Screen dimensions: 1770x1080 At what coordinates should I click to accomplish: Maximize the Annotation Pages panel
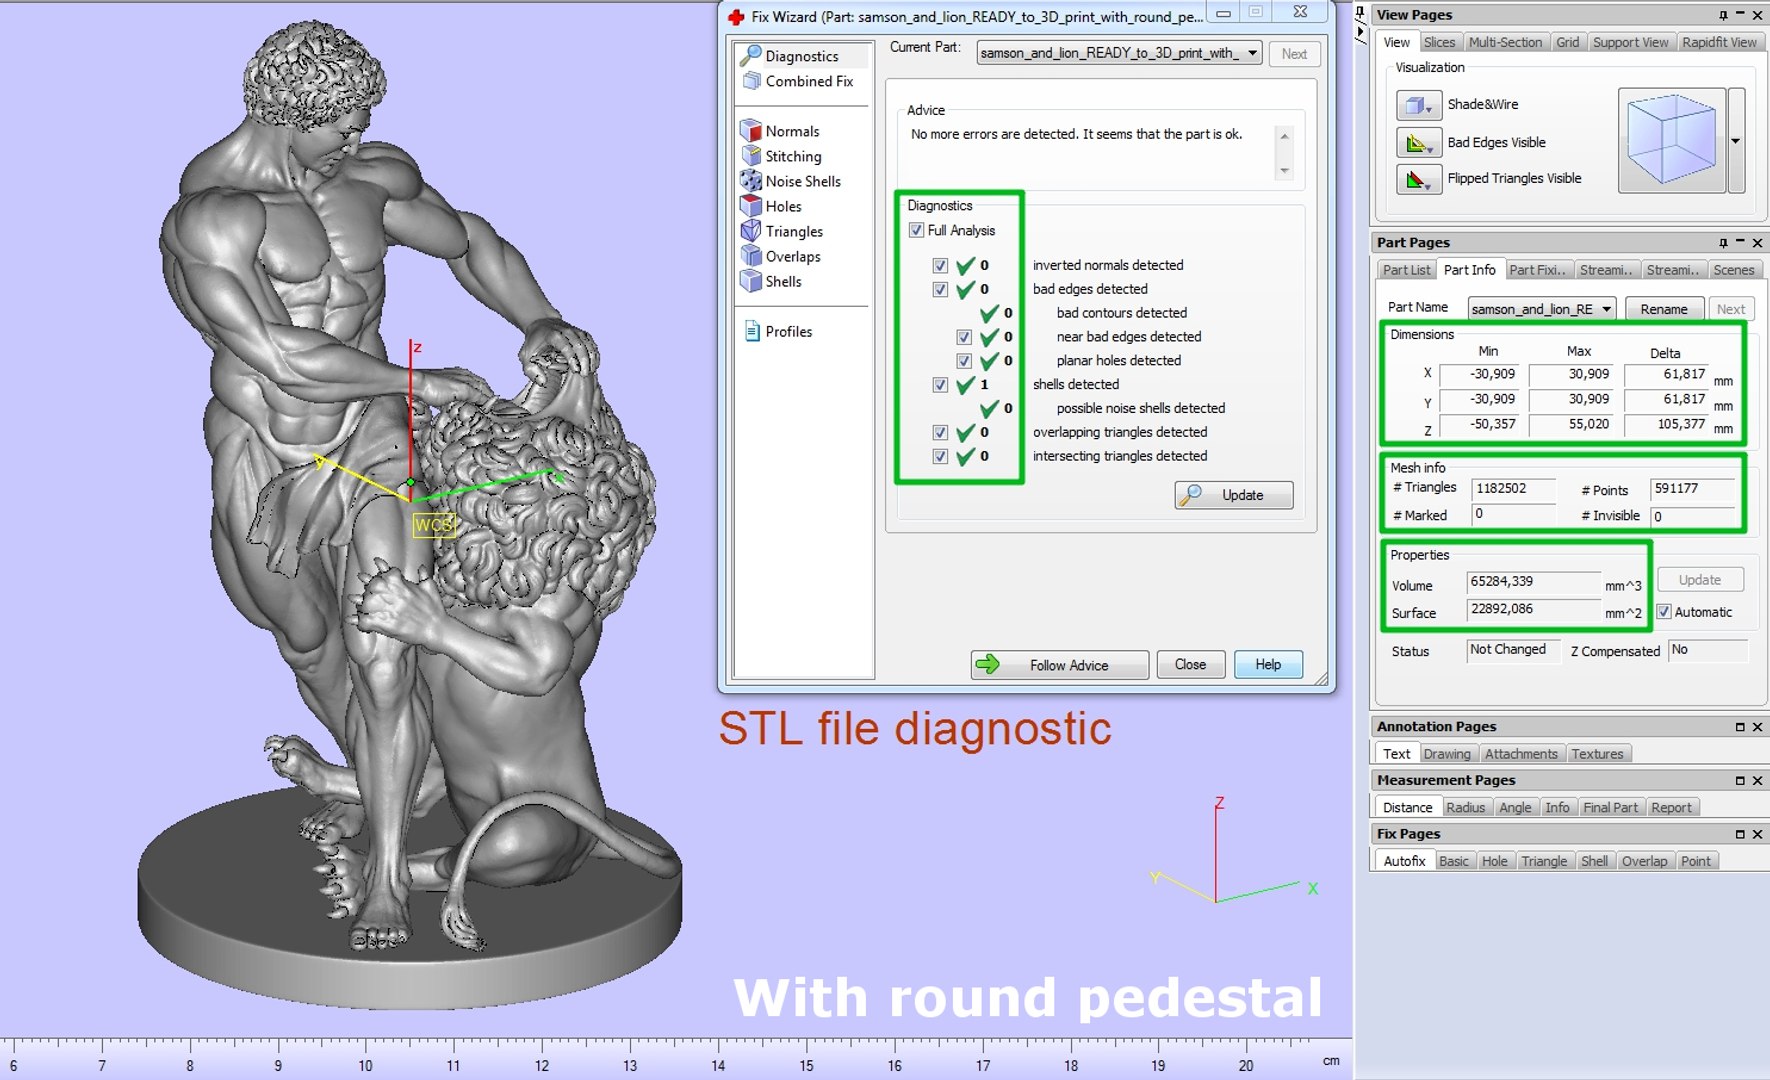coord(1740,727)
